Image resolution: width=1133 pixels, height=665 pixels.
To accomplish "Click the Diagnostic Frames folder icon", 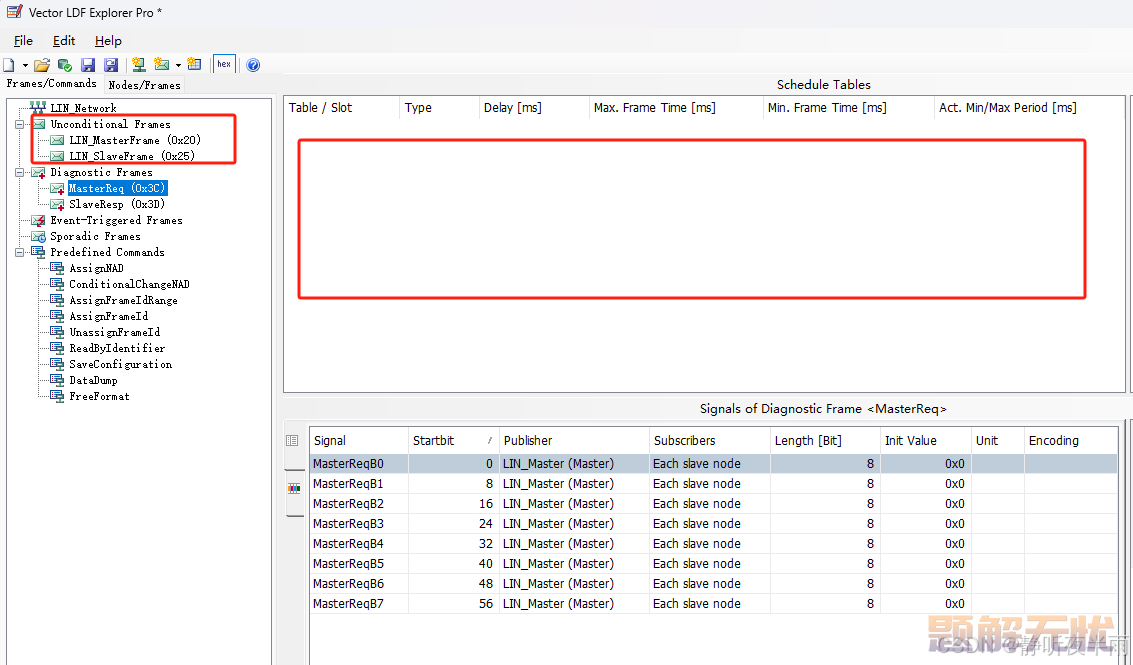I will (38, 172).
